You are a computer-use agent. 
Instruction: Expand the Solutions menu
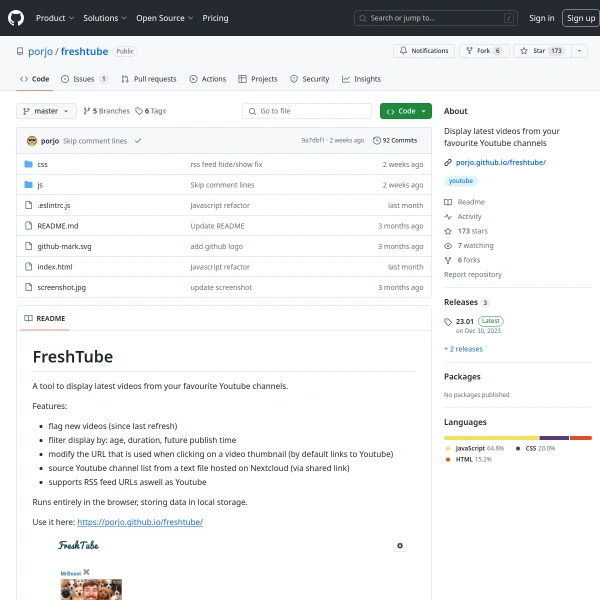pyautogui.click(x=104, y=18)
